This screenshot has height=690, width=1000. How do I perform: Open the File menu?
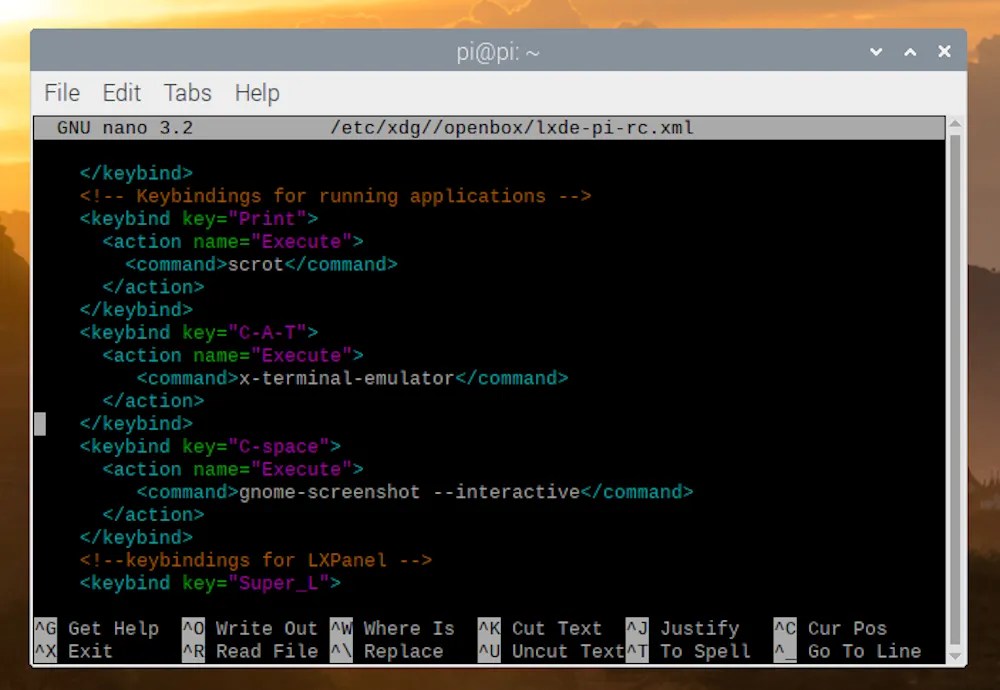(x=61, y=93)
